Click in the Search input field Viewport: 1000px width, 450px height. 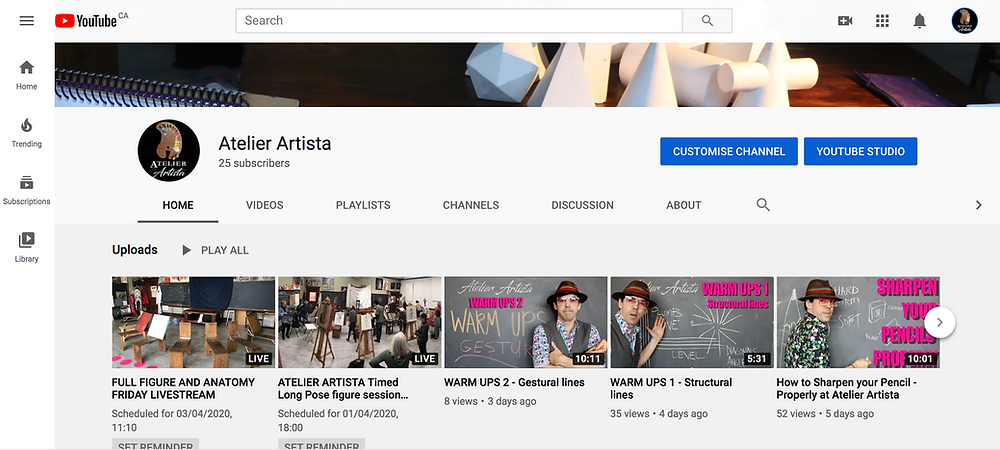pos(459,20)
